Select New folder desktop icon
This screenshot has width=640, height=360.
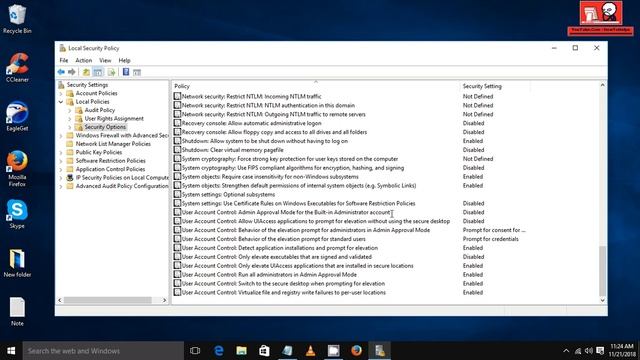click(x=17, y=262)
